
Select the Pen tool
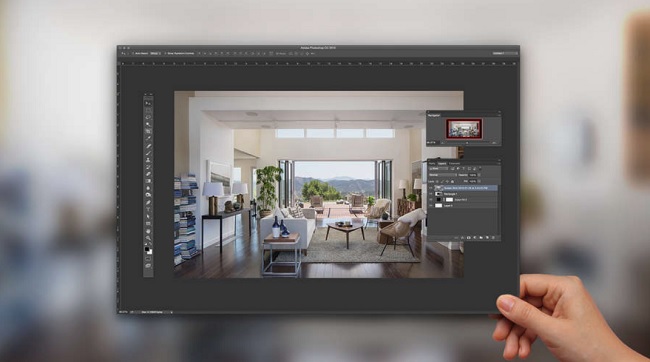tap(148, 203)
